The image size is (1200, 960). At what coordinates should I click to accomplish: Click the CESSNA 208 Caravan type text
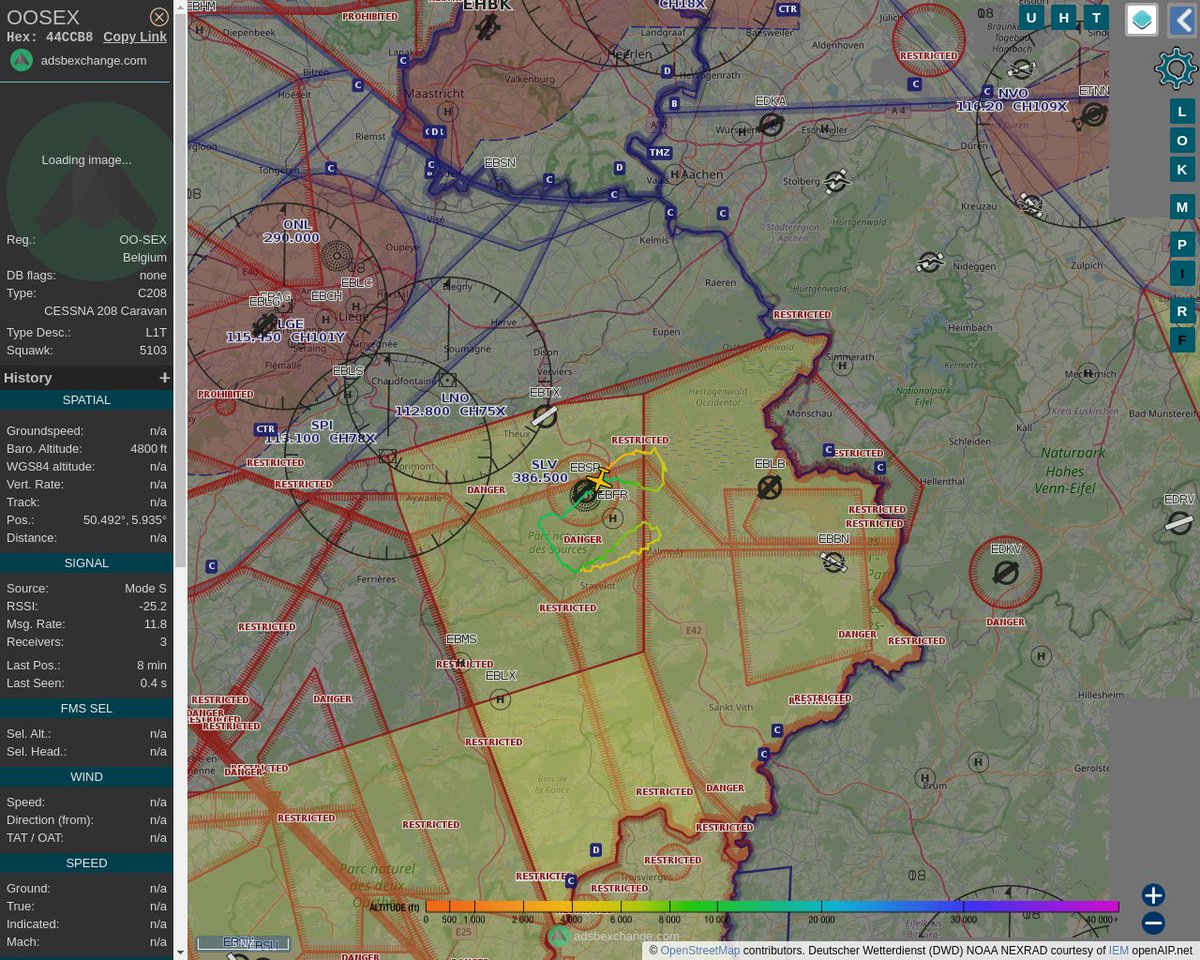[105, 311]
